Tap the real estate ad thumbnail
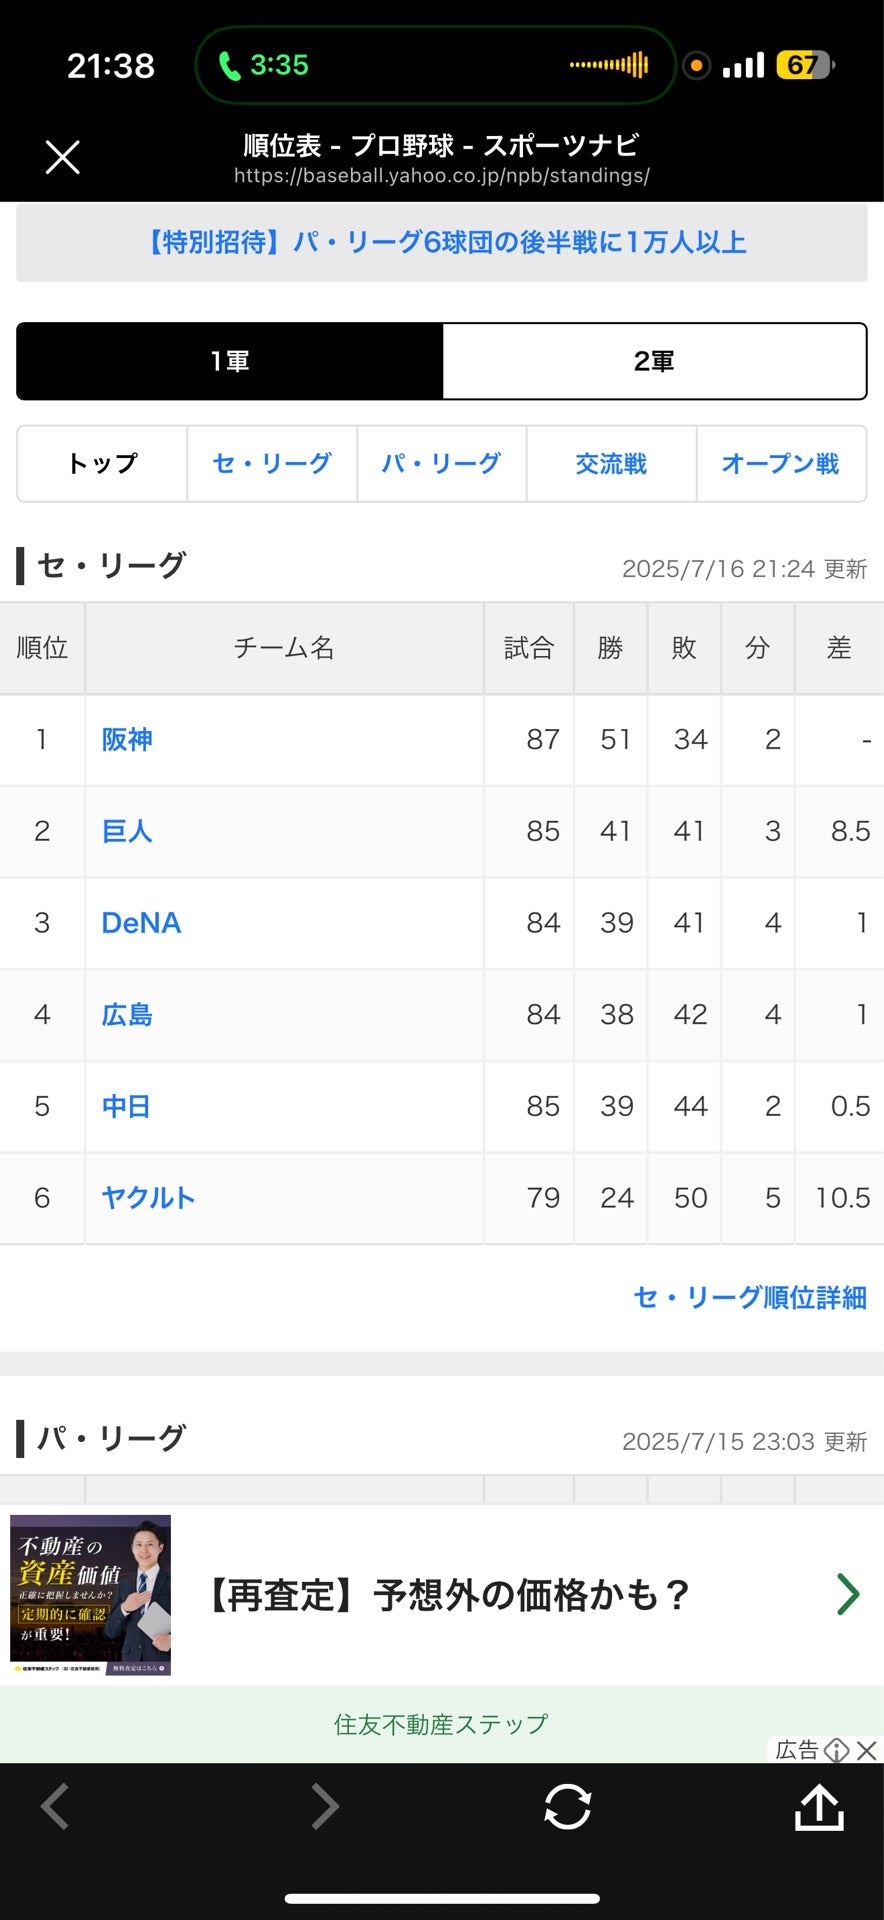884x1920 pixels. click(91, 1594)
